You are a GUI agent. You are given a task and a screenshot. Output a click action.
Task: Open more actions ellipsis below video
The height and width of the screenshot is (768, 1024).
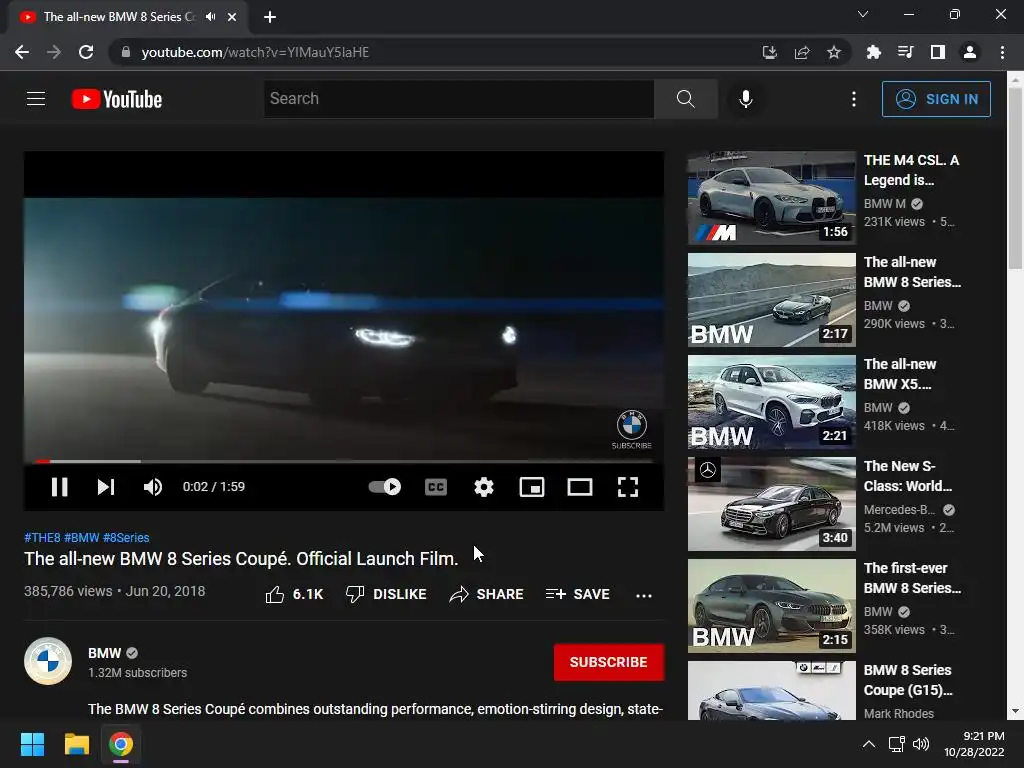click(x=644, y=595)
